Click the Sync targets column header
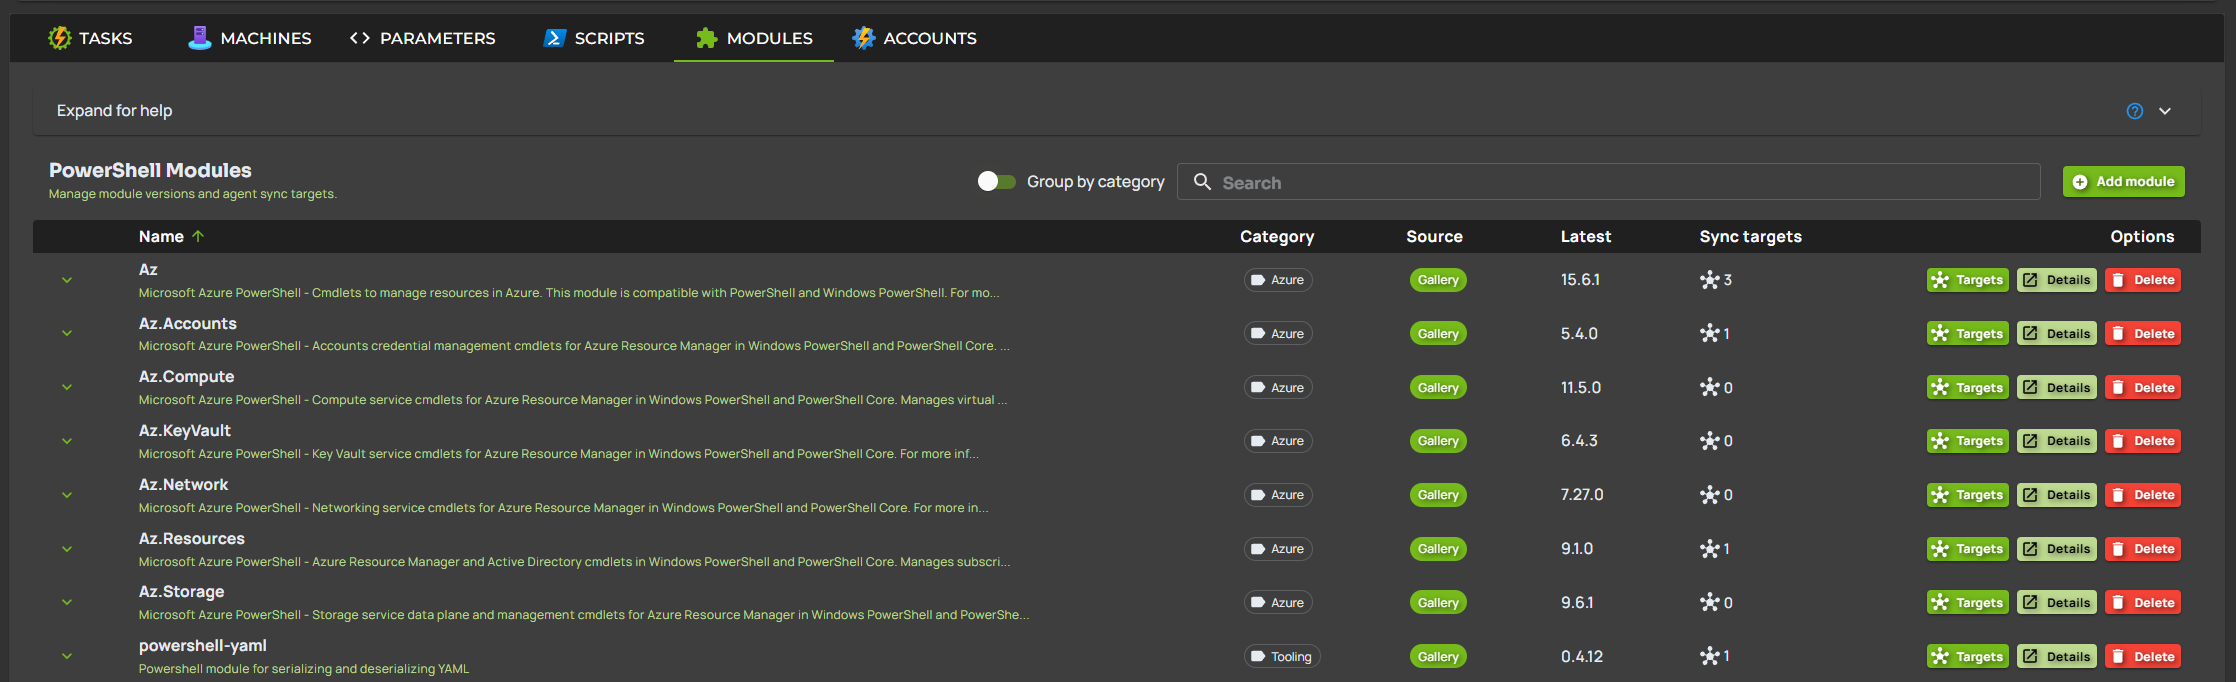This screenshot has height=682, width=2236. [1750, 236]
